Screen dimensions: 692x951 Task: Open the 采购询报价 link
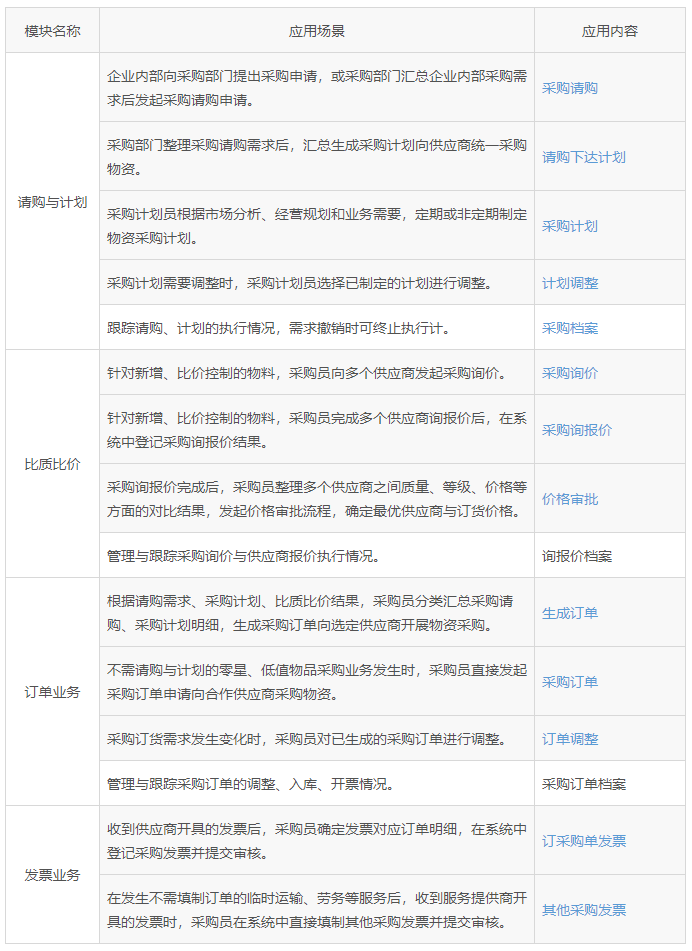[x=577, y=430]
